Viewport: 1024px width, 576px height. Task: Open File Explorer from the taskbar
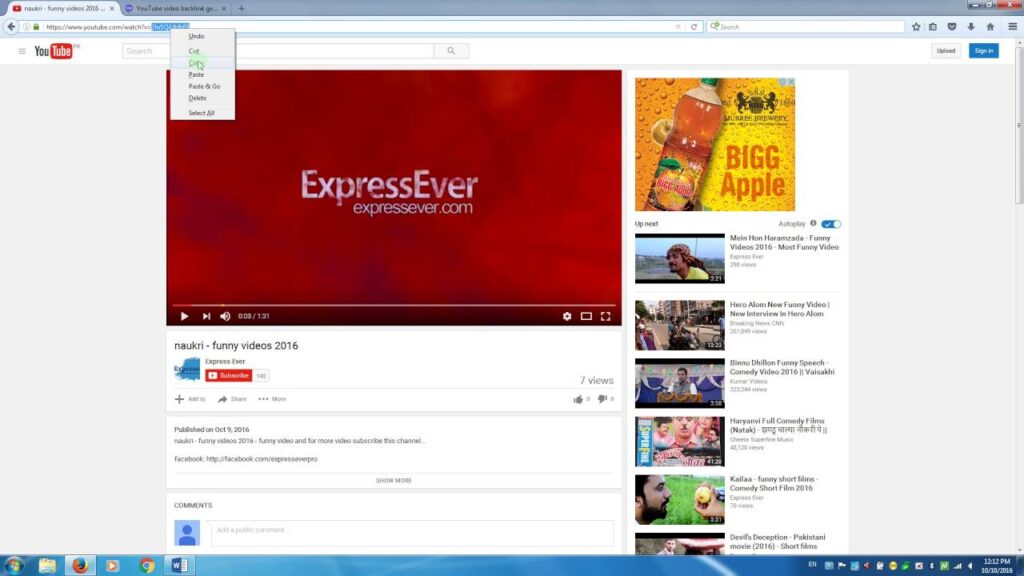(x=47, y=566)
